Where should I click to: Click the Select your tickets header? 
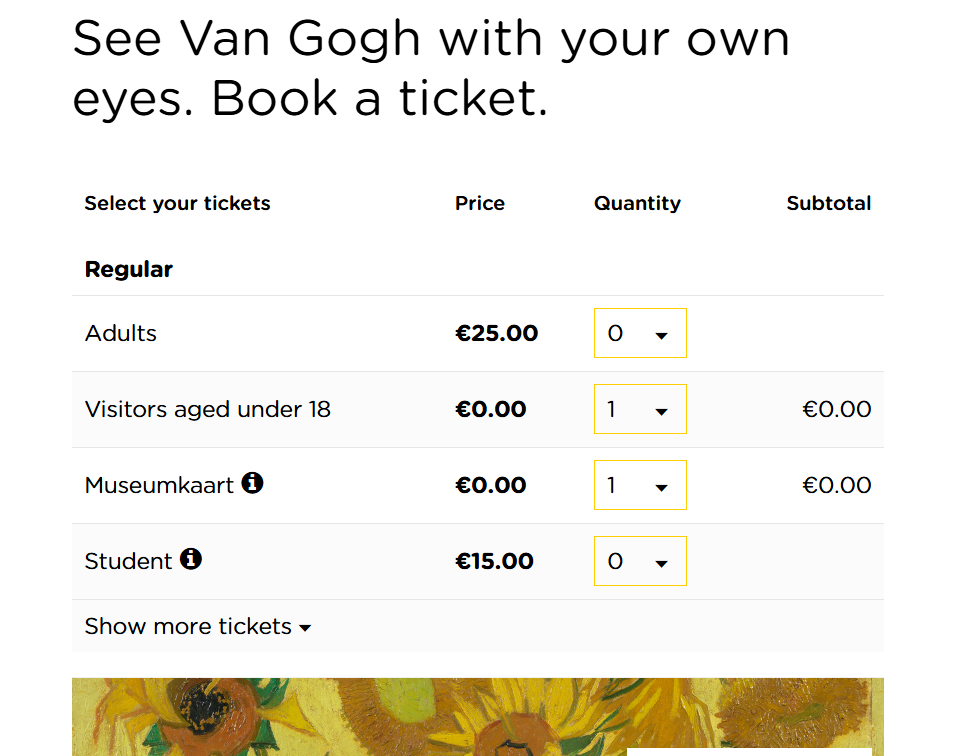177,203
